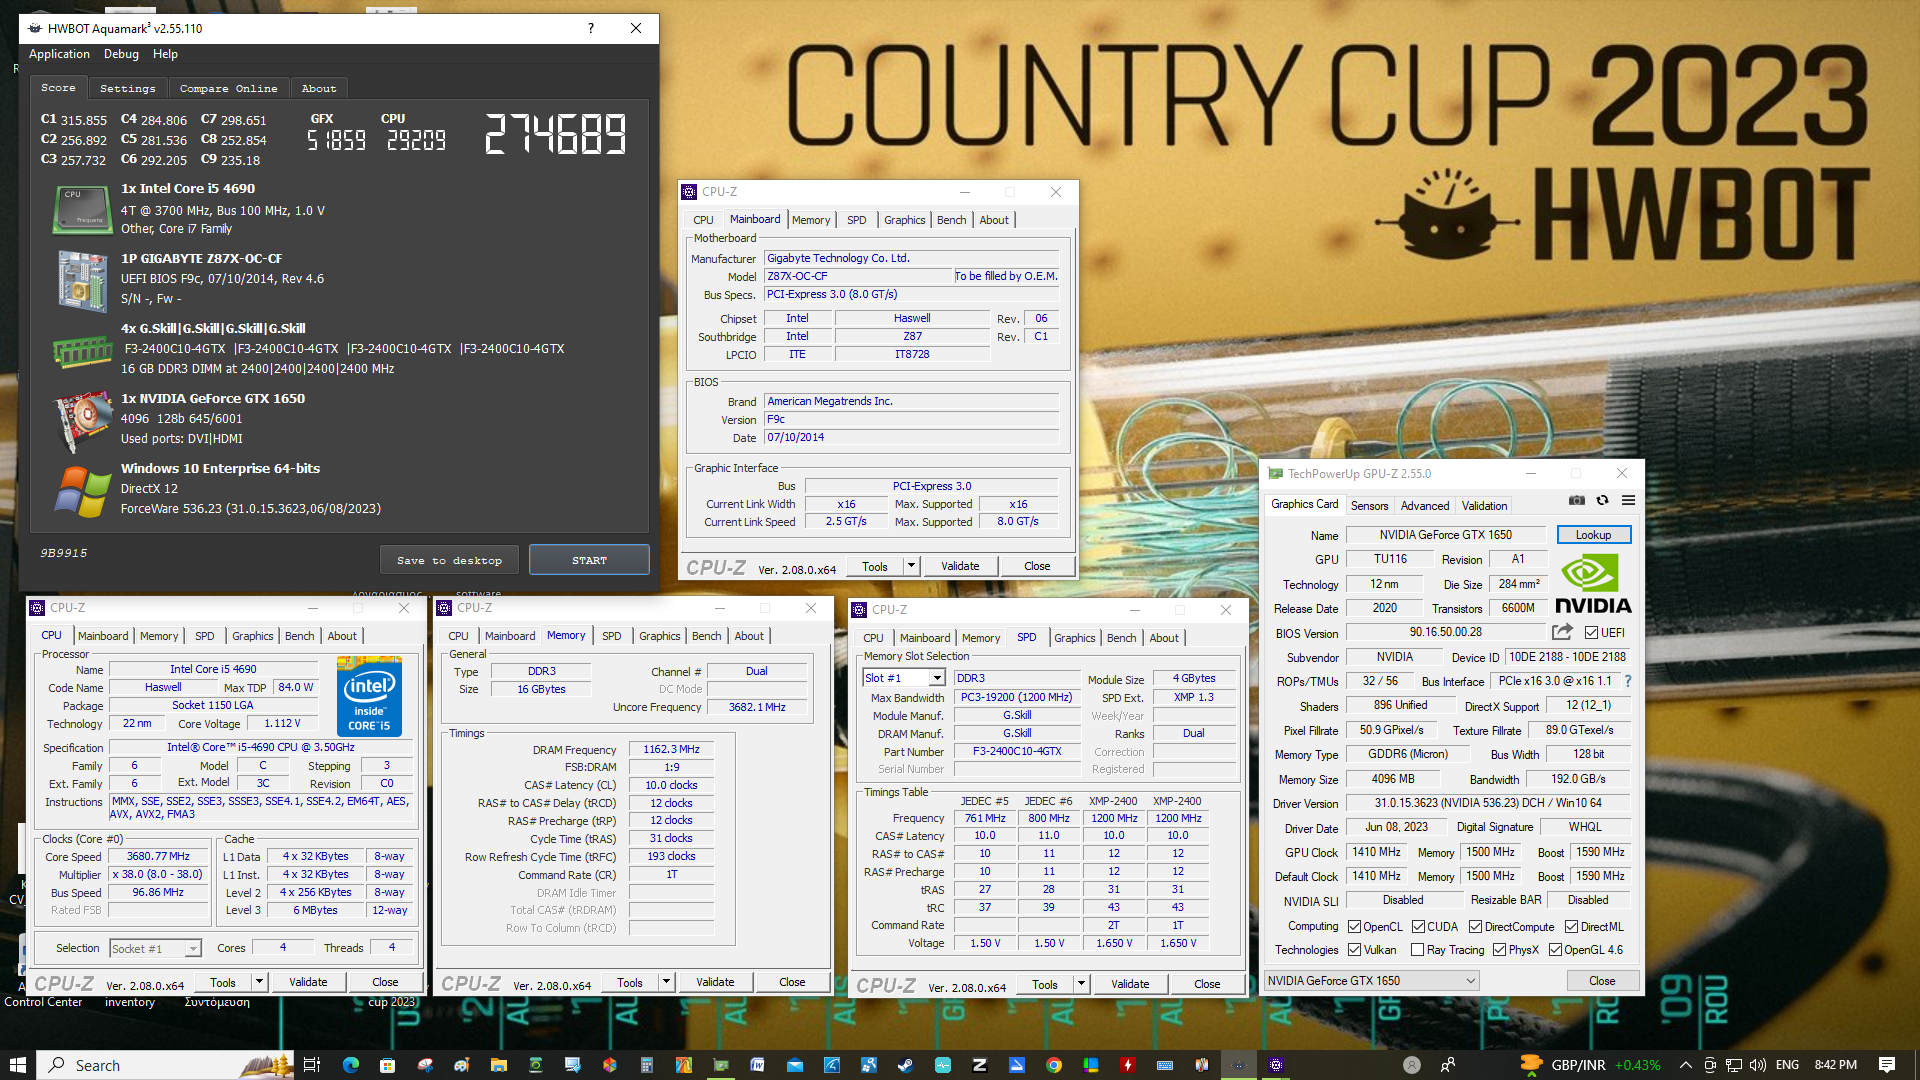This screenshot has height=1080, width=1920.
Task: Toggle the OpenGL 4.6 checkbox in GPU-Z
Action: pyautogui.click(x=1555, y=950)
